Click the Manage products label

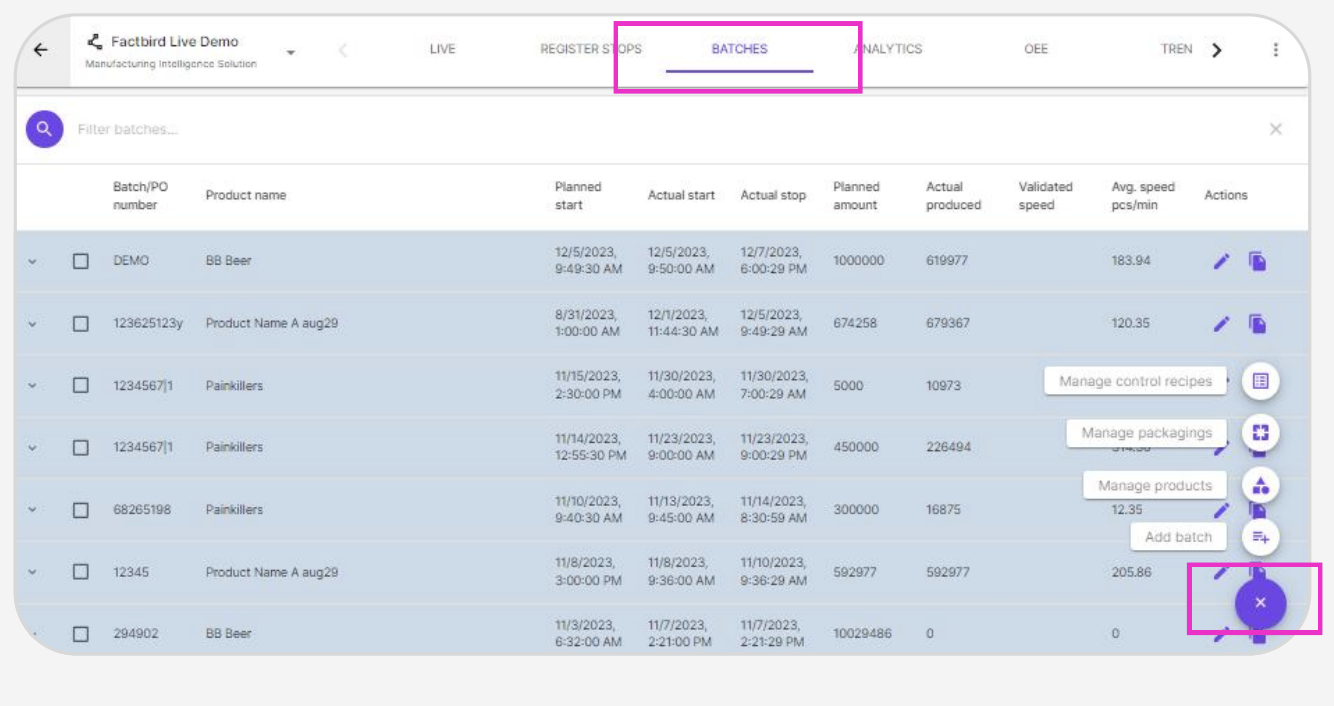coord(1155,485)
